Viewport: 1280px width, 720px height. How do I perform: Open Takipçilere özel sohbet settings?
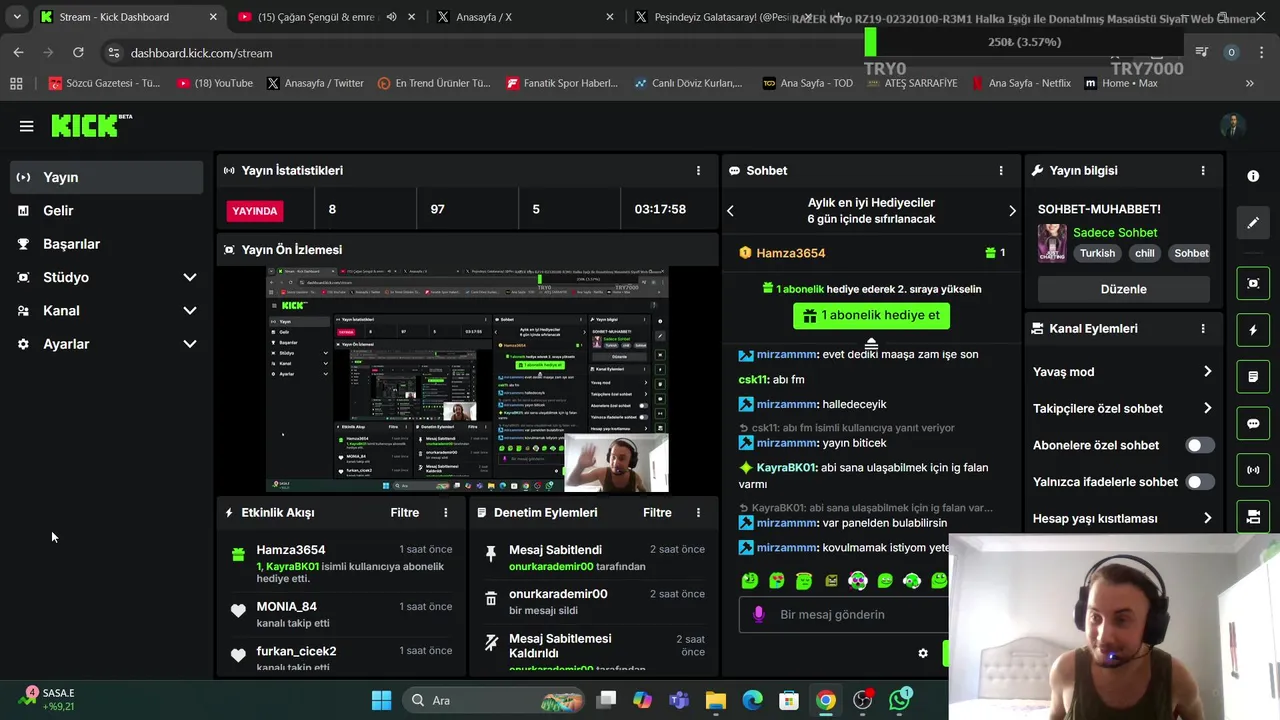coord(1122,408)
